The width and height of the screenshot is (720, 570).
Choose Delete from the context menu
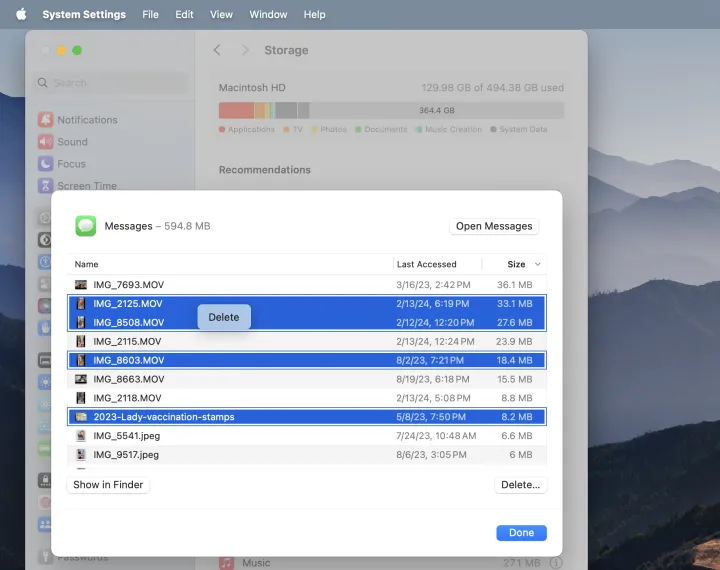pyautogui.click(x=224, y=317)
